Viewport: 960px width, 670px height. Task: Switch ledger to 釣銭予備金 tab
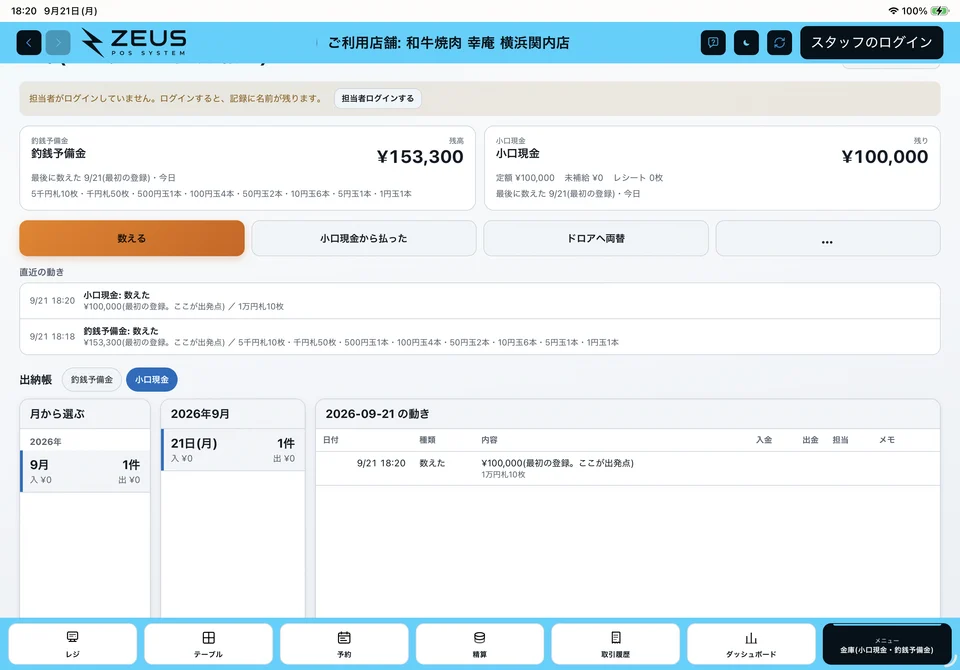tap(92, 380)
